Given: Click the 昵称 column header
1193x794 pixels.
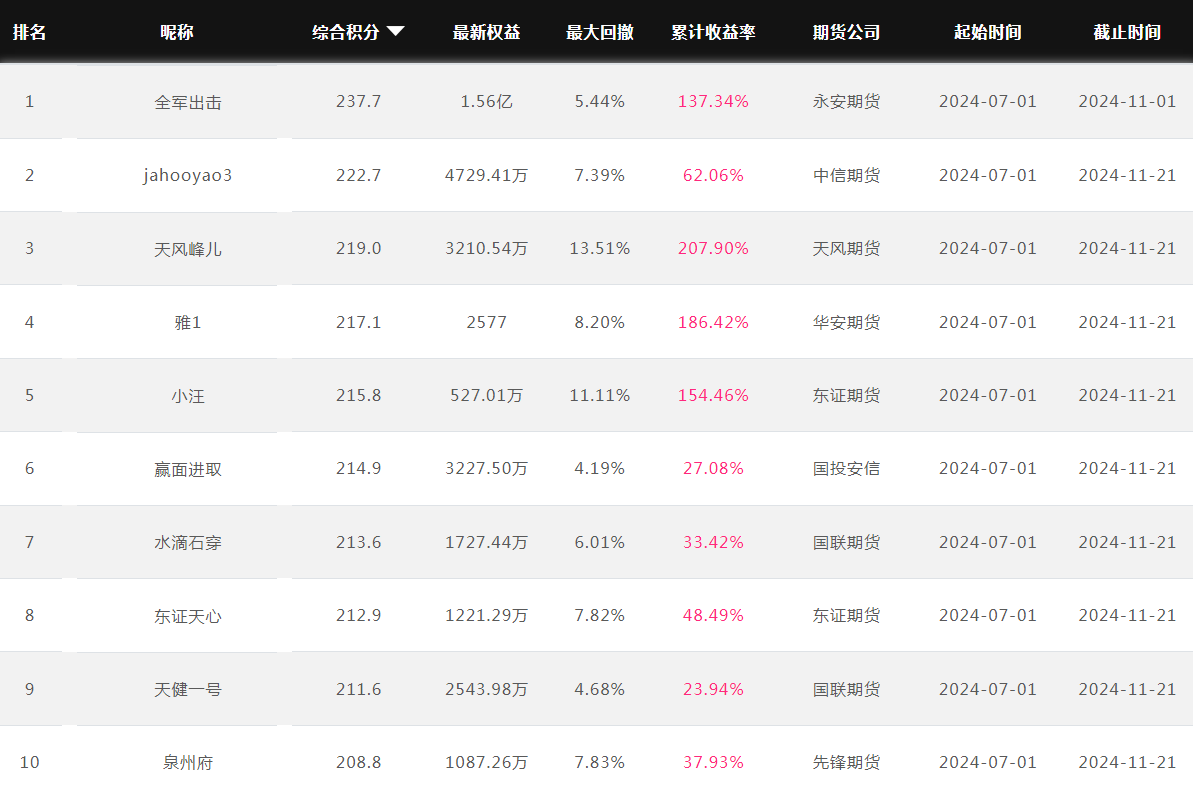Looking at the screenshot, I should tap(177, 32).
